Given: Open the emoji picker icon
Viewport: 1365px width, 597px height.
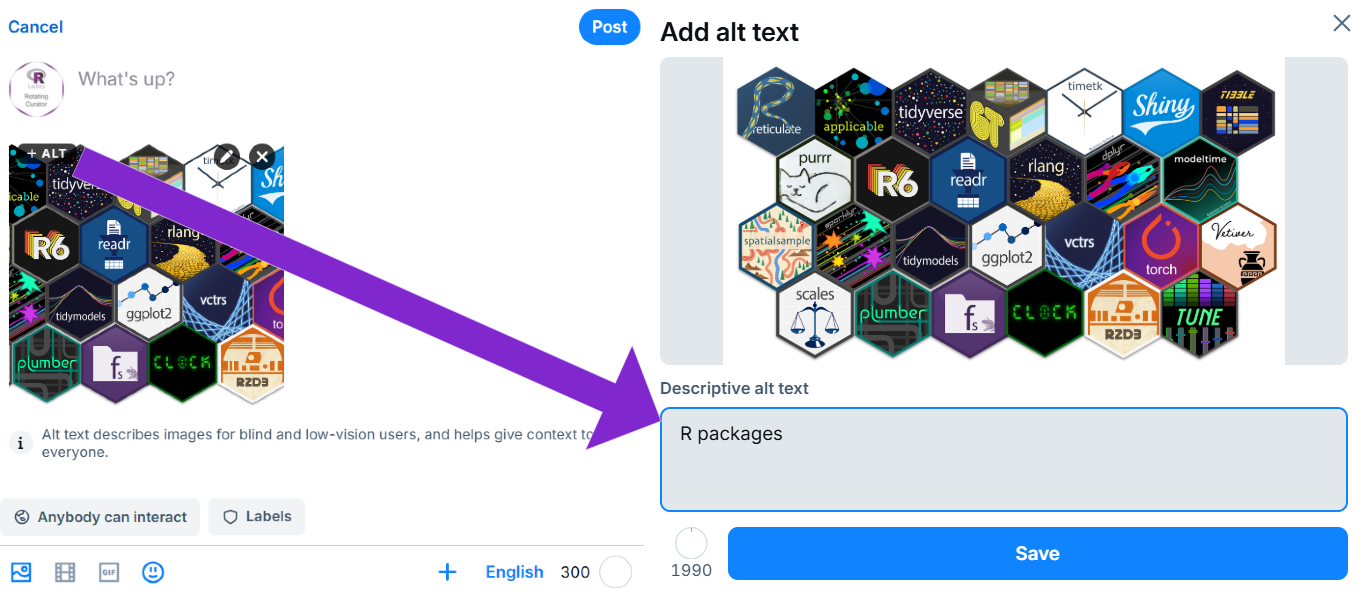Looking at the screenshot, I should coord(153,572).
